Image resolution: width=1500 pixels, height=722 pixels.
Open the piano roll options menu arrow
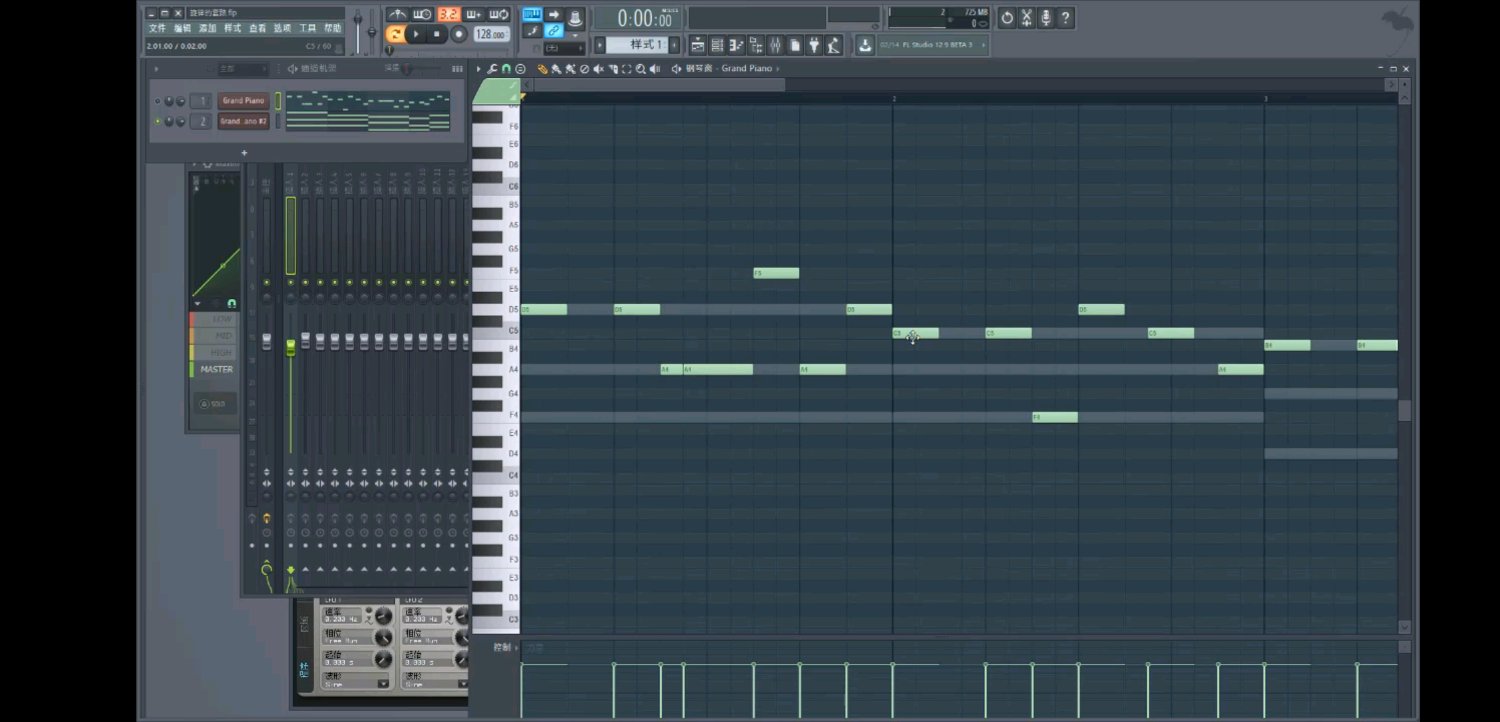478,69
